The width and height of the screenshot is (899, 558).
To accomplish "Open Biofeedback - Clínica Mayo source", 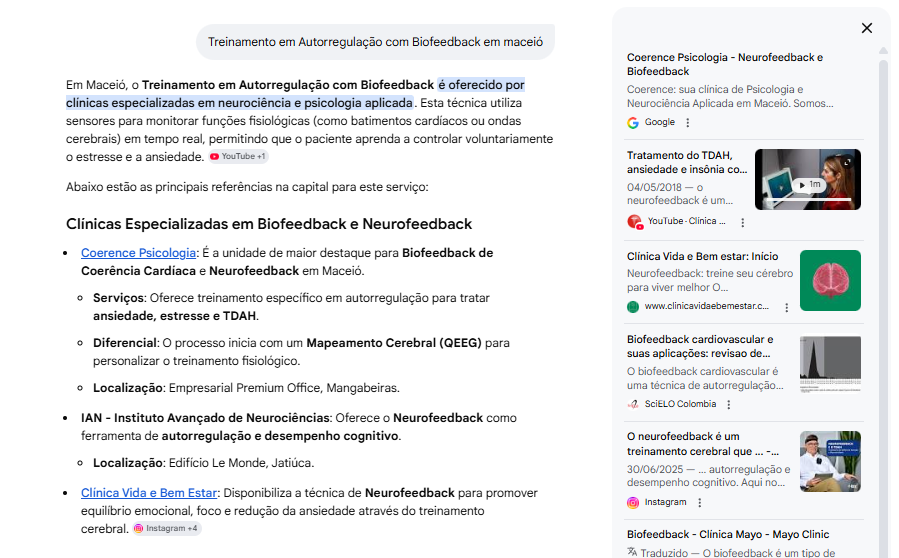I will (728, 534).
